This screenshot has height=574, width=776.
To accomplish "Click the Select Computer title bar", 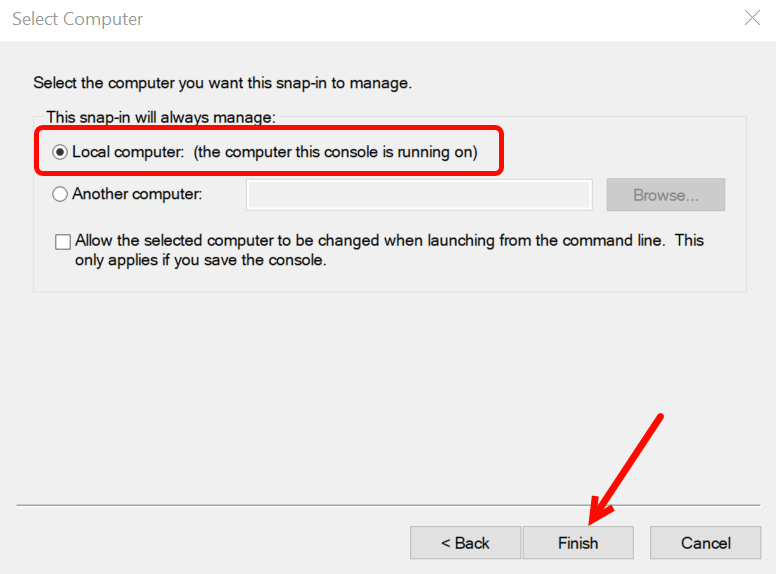I will [x=300, y=19].
